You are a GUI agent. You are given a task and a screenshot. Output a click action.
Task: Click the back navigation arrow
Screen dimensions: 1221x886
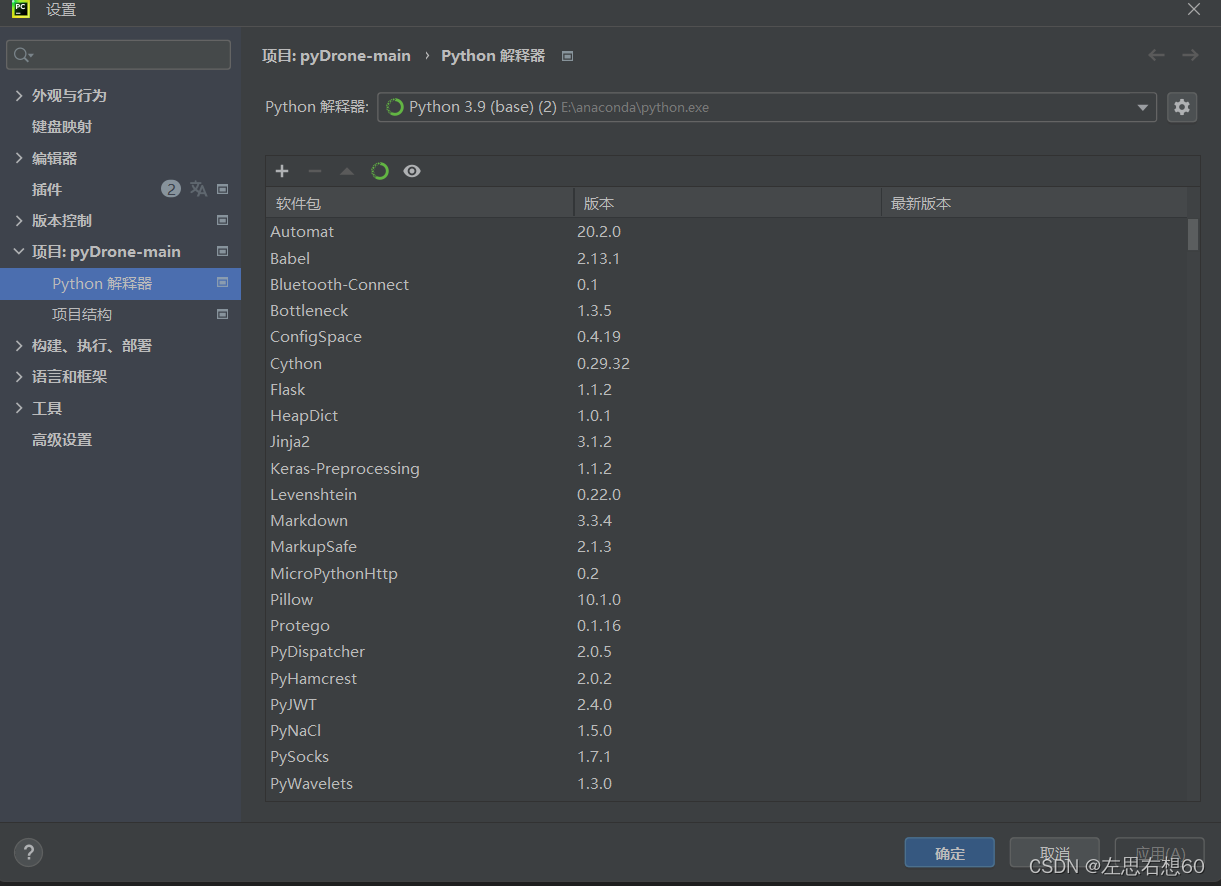[x=1156, y=55]
